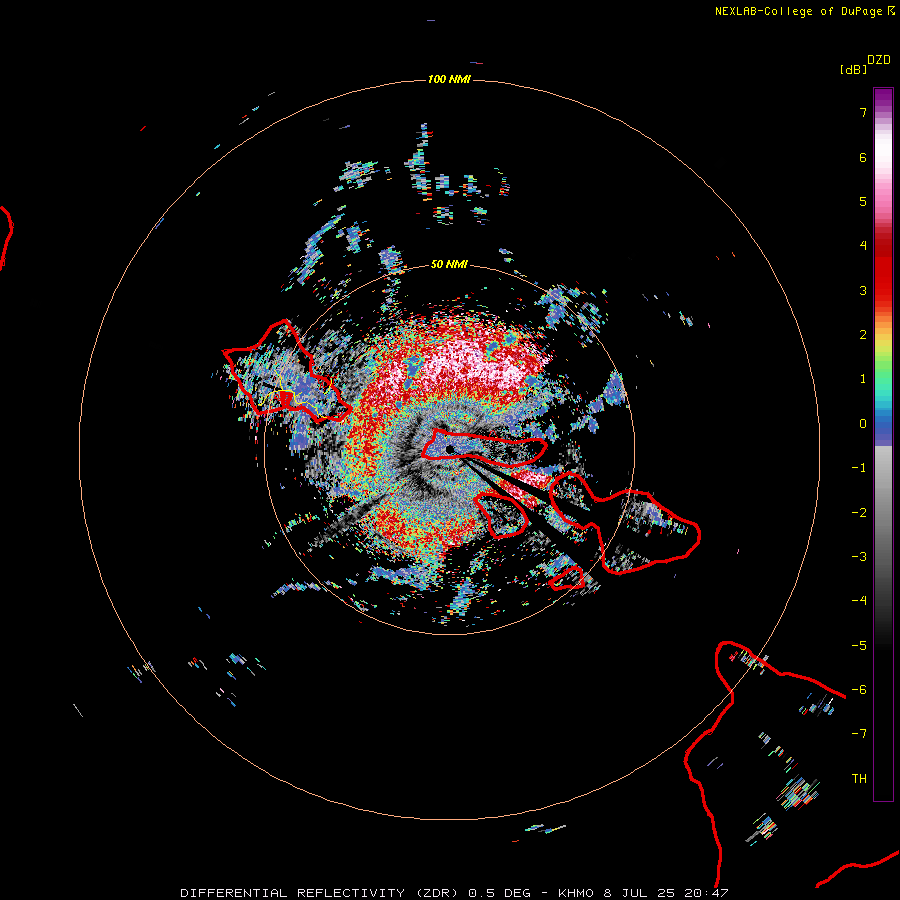Click the KHMO station identifier in the caption
900x900 pixels.
tap(576, 893)
